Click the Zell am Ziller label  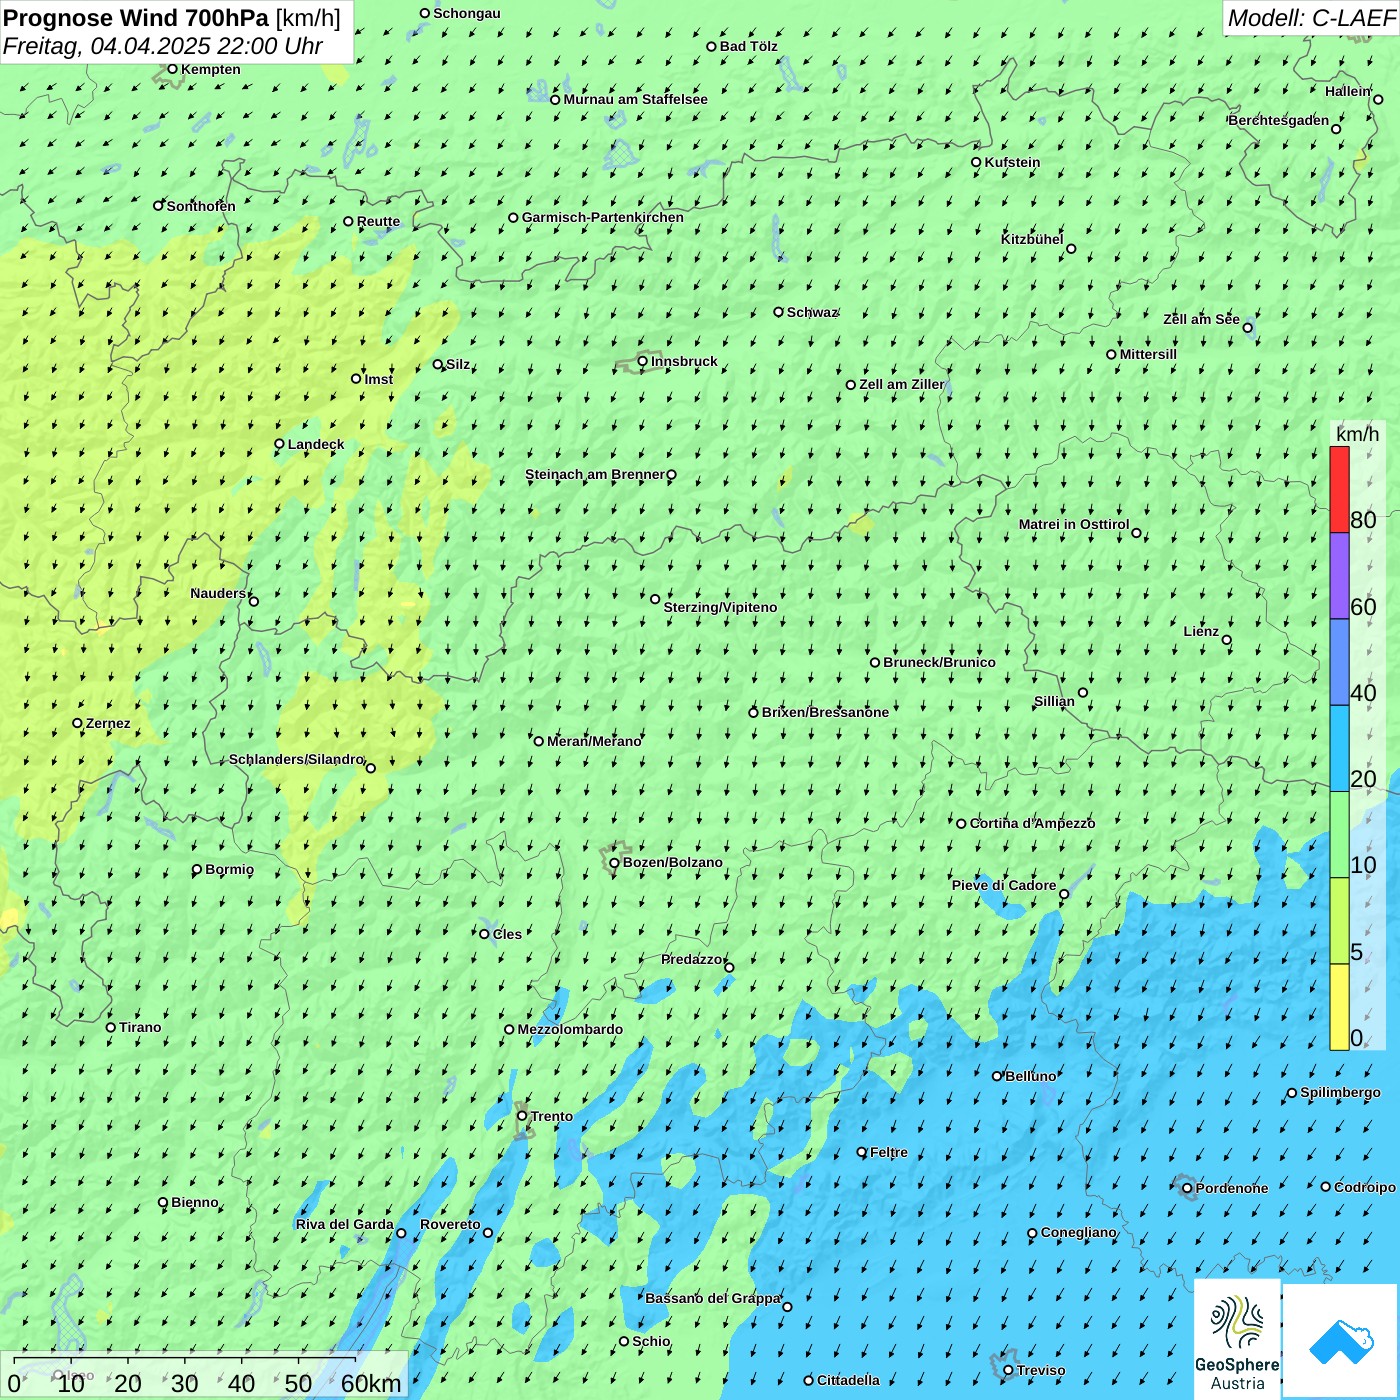tap(901, 384)
